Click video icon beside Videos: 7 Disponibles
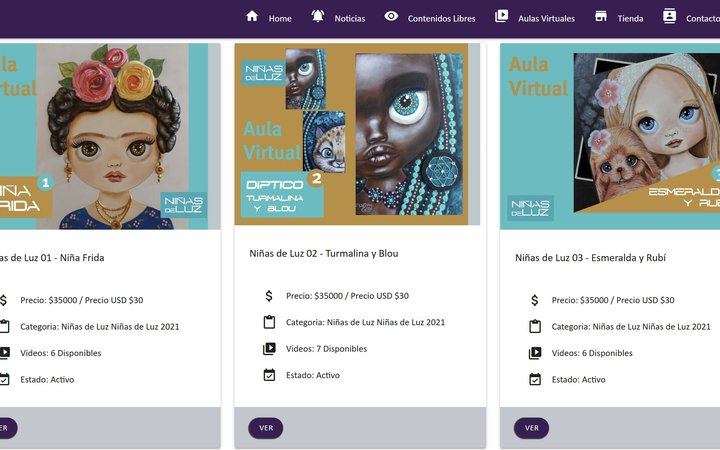 point(269,349)
